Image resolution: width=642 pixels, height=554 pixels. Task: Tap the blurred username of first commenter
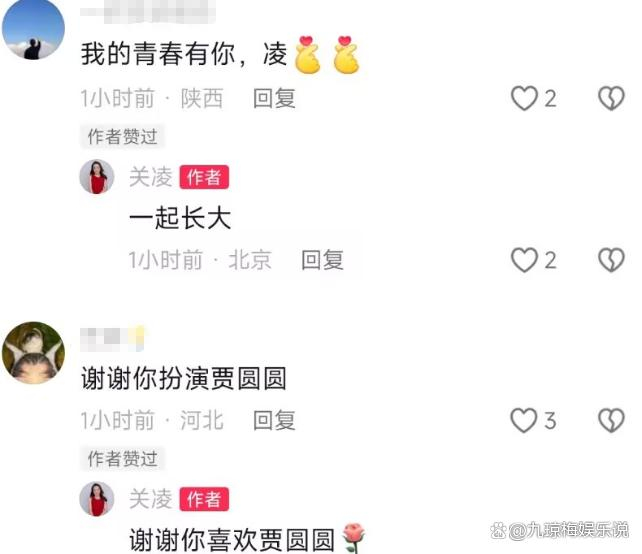(x=148, y=12)
